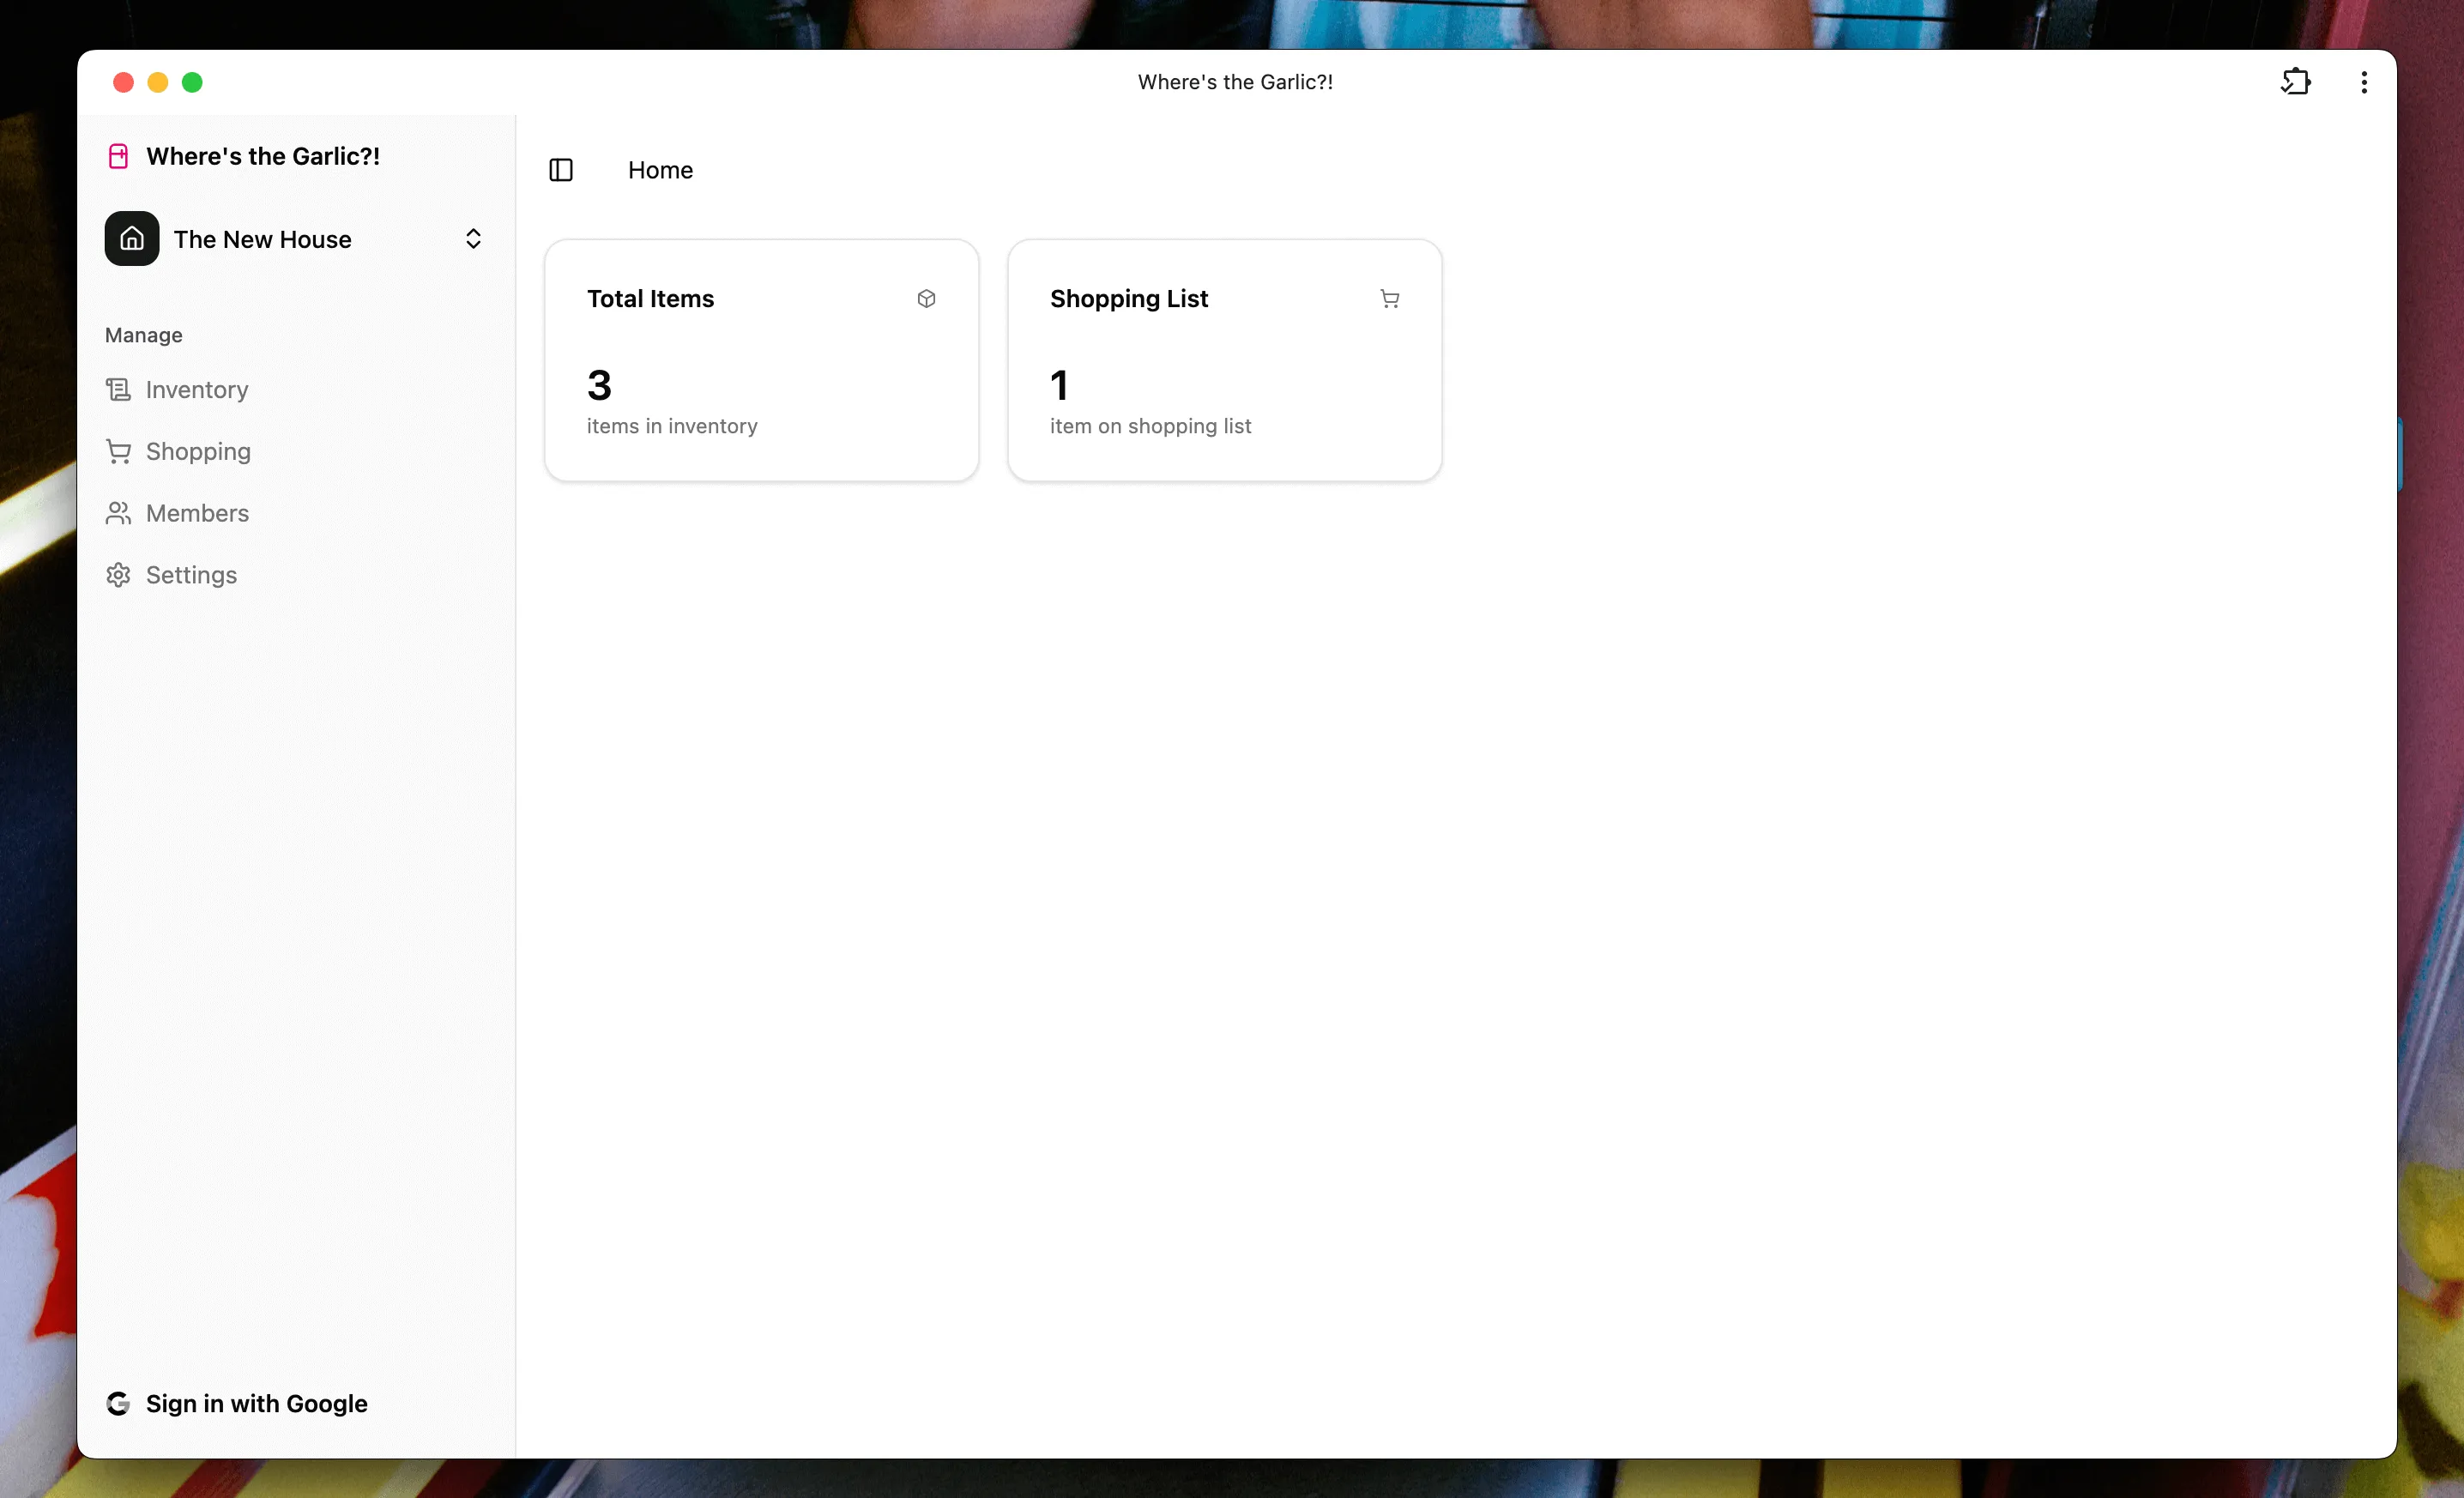Click the Home breadcrumb
Image resolution: width=2464 pixels, height=1498 pixels.
[x=660, y=170]
